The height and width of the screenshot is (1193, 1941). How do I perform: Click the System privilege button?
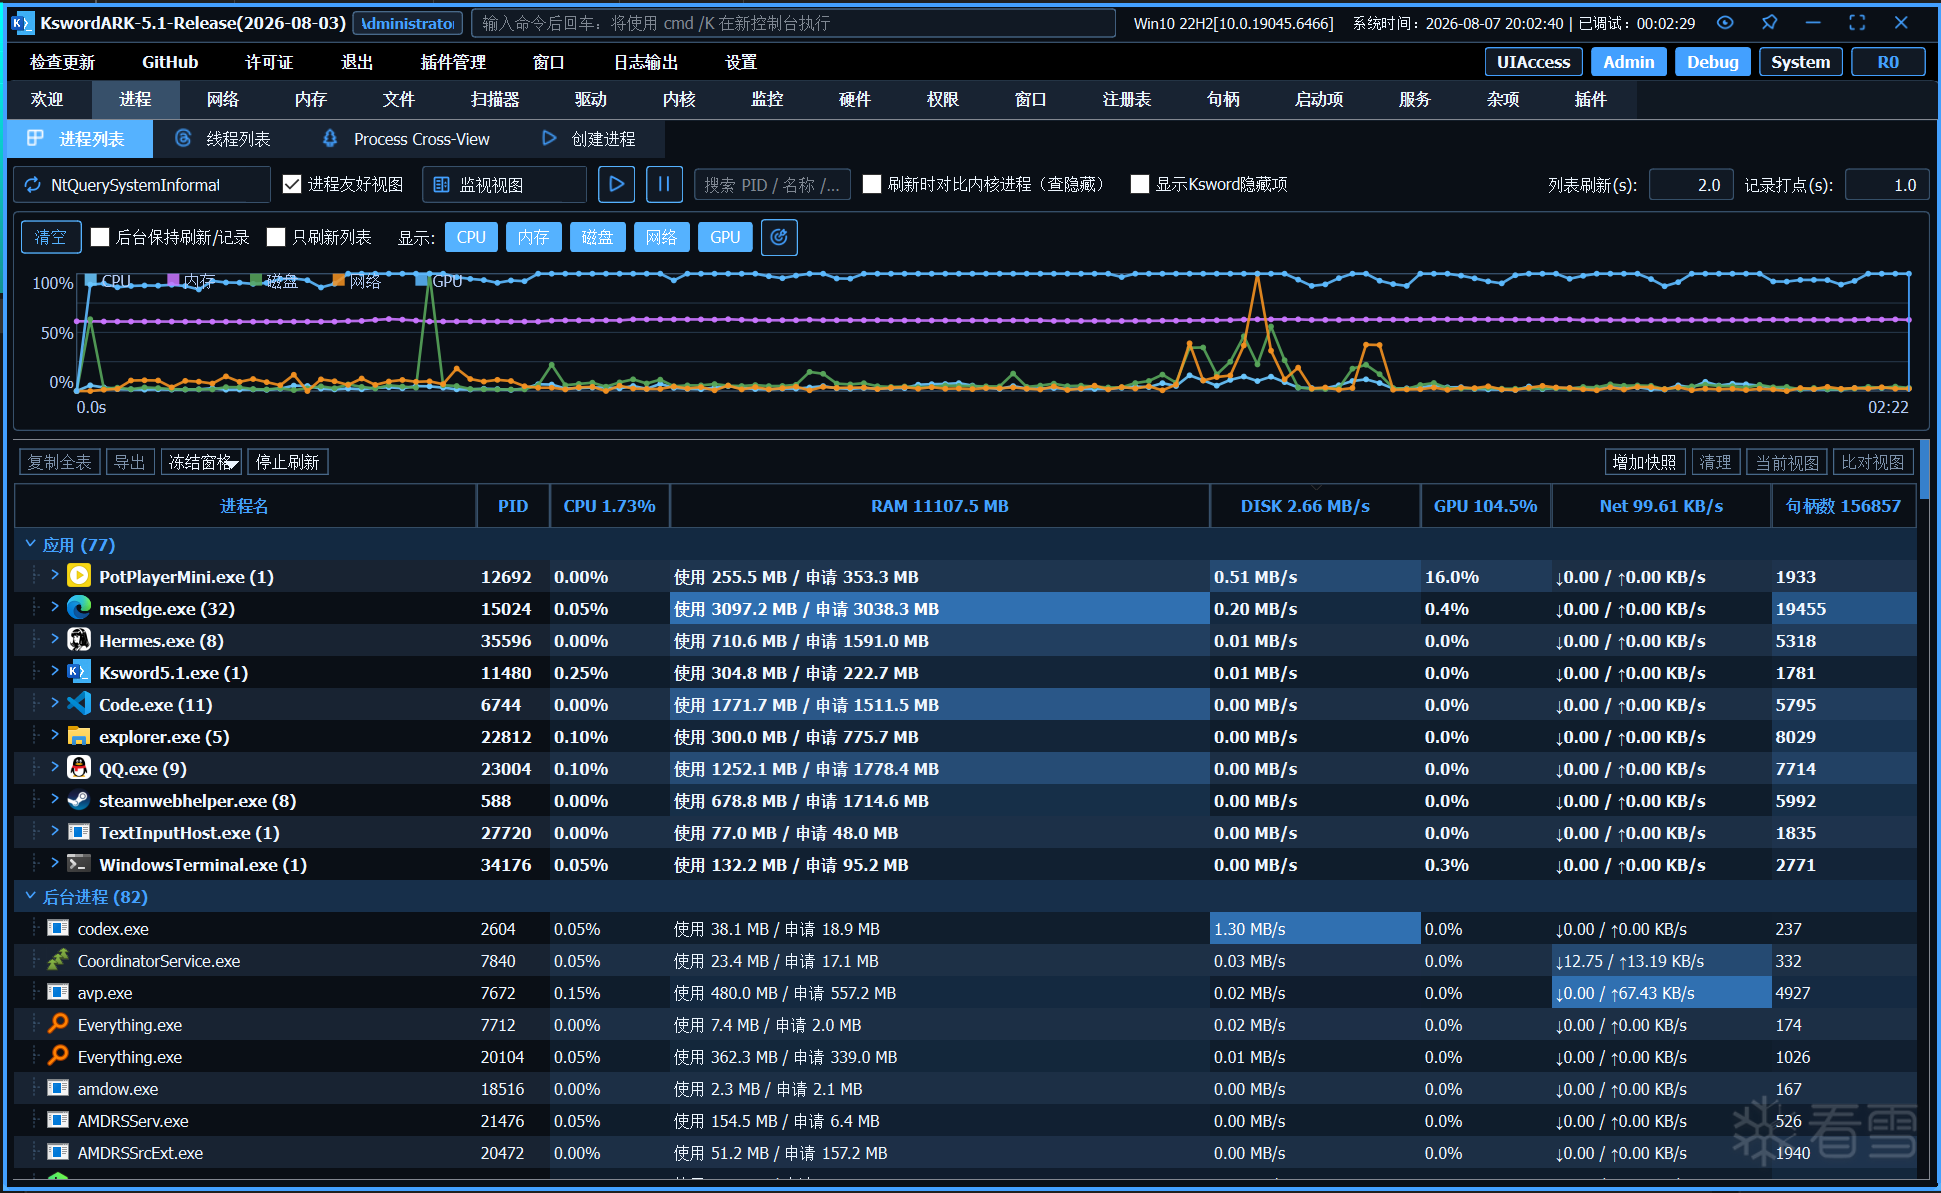click(x=1800, y=62)
